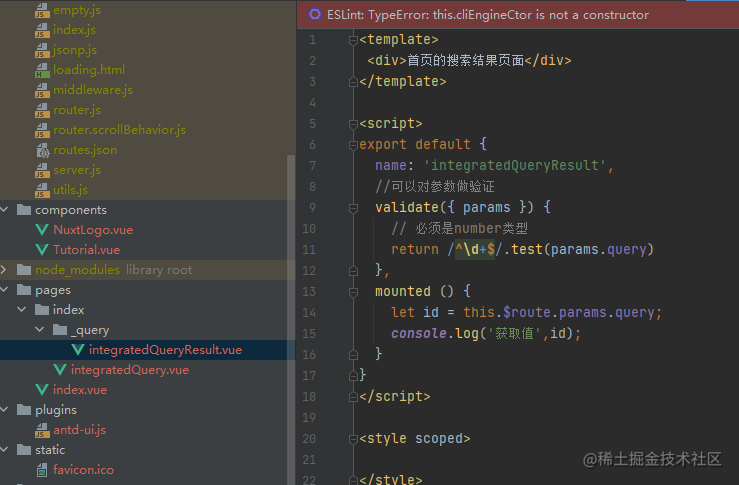Click the HTML icon of loading.html
The width and height of the screenshot is (739, 485).
[42, 70]
